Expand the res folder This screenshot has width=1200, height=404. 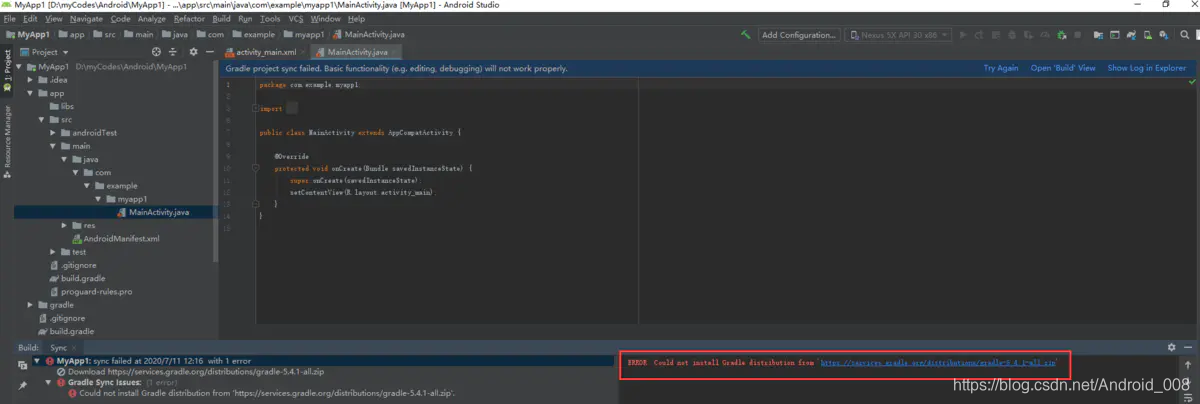pyautogui.click(x=64, y=225)
